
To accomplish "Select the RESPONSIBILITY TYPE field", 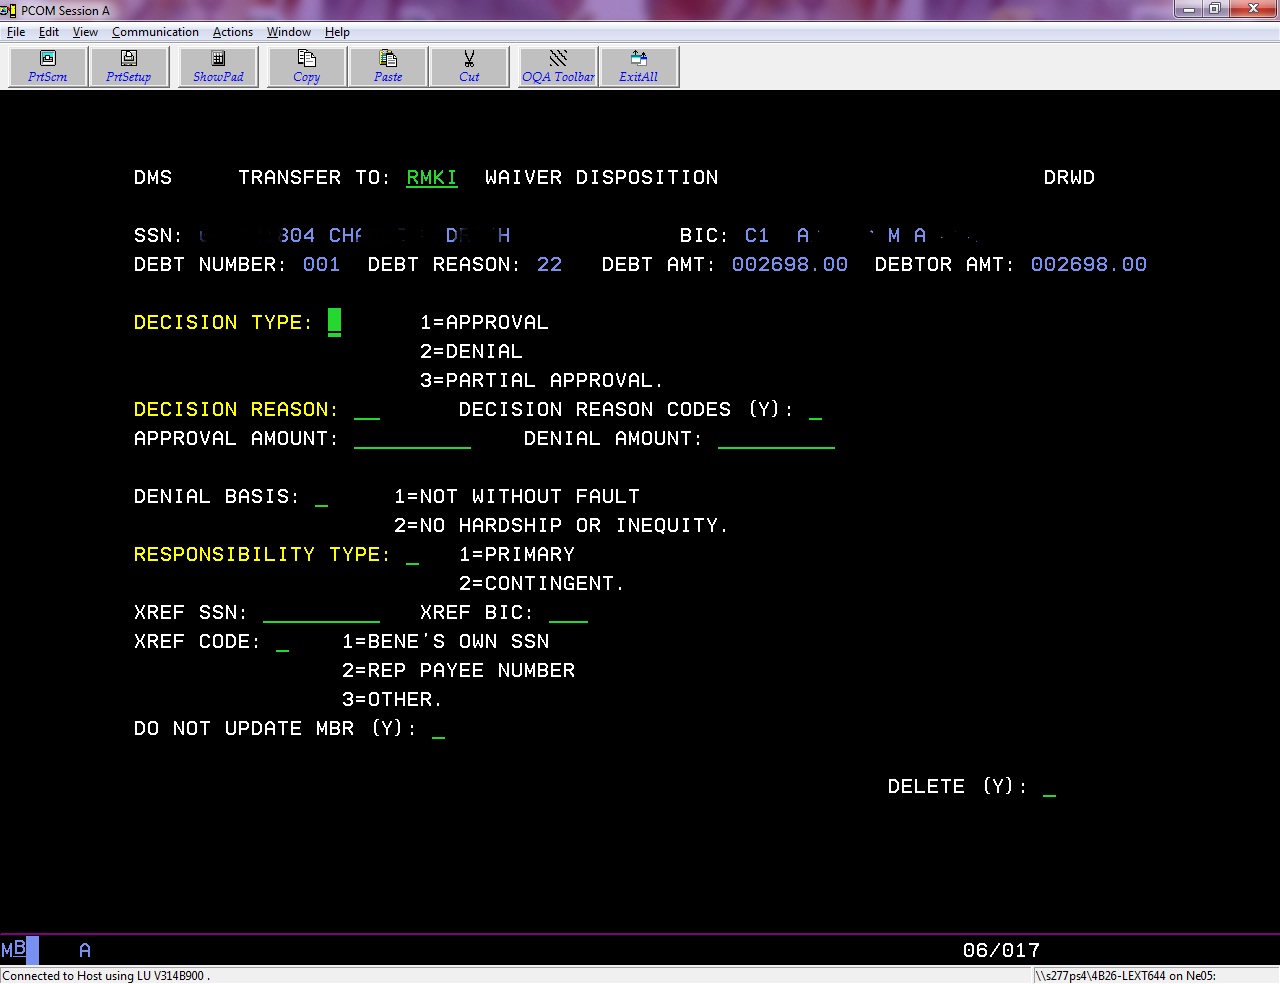I will (x=412, y=555).
